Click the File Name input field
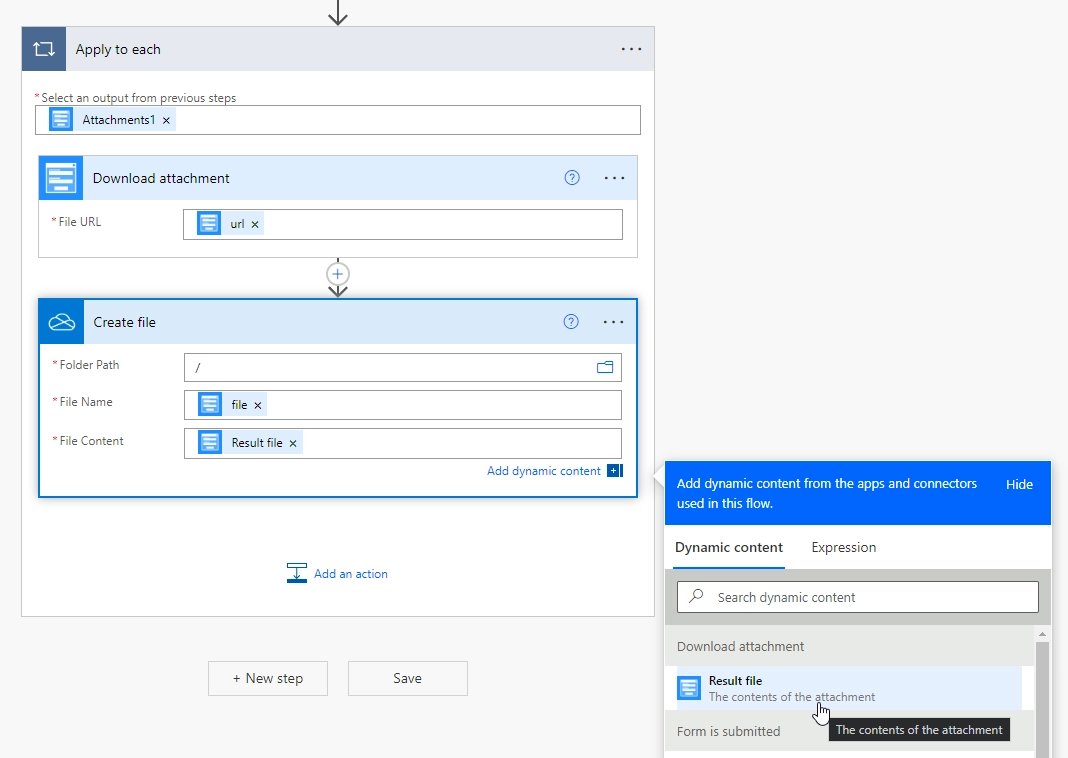Viewport: 1068px width, 758px height. point(403,405)
